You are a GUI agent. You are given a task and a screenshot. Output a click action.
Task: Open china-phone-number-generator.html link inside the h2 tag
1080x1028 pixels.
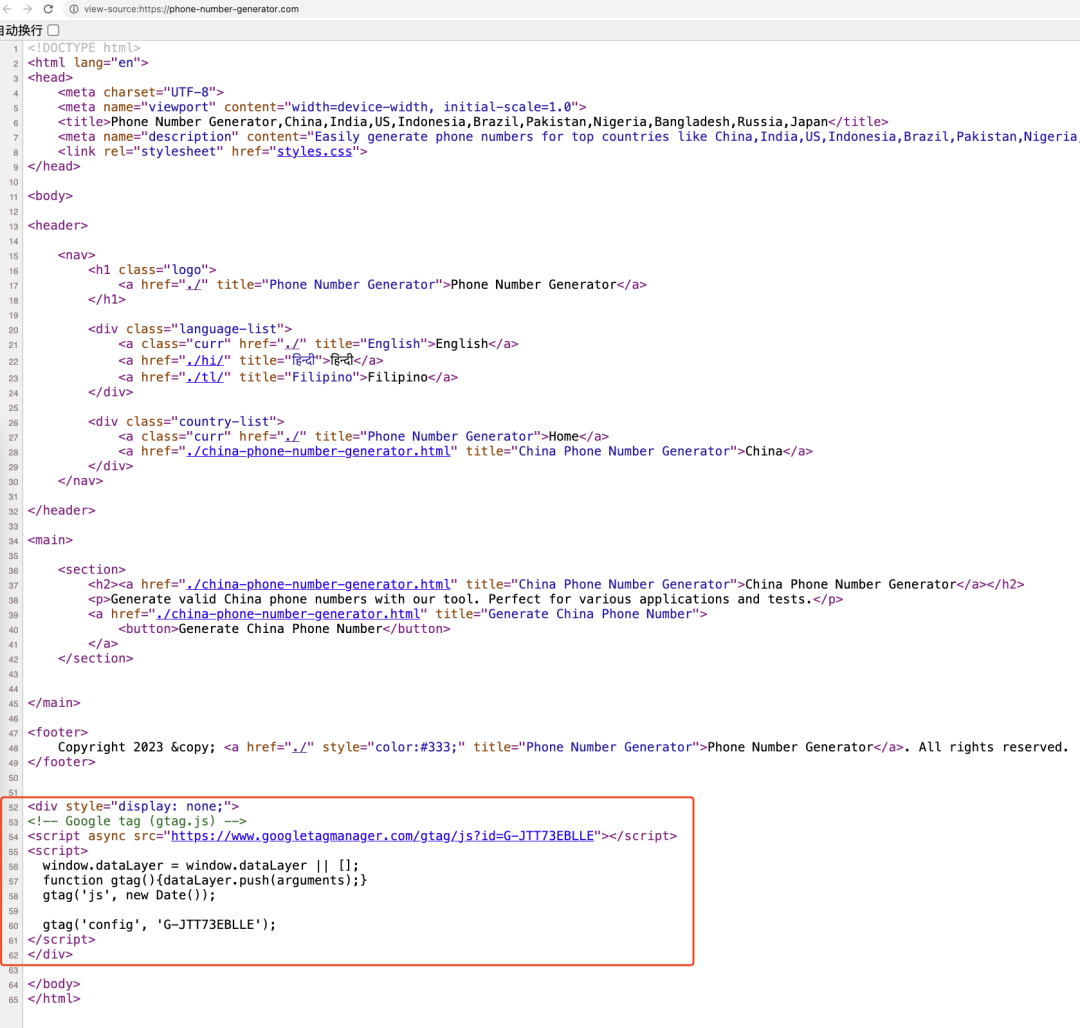(322, 584)
